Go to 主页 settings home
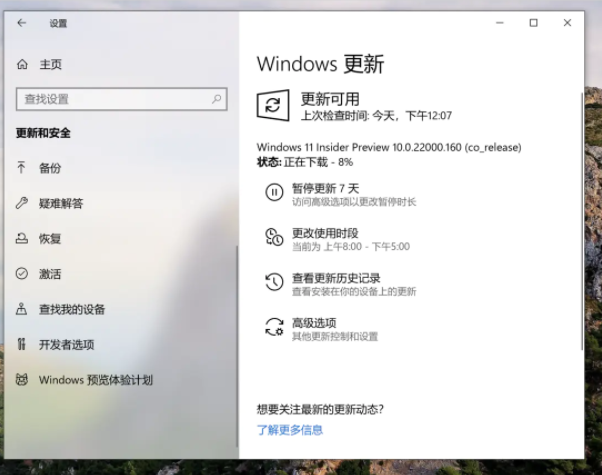 (x=50, y=64)
